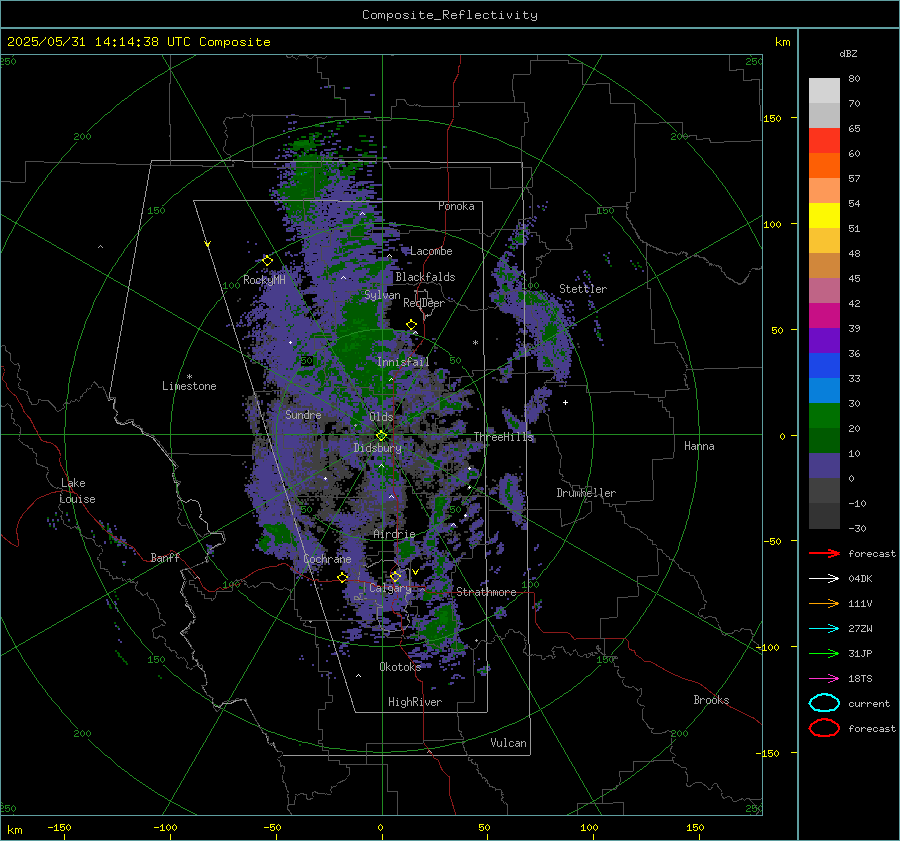900x841 pixels.
Task: Click the RockyMH label
Action: (264, 280)
